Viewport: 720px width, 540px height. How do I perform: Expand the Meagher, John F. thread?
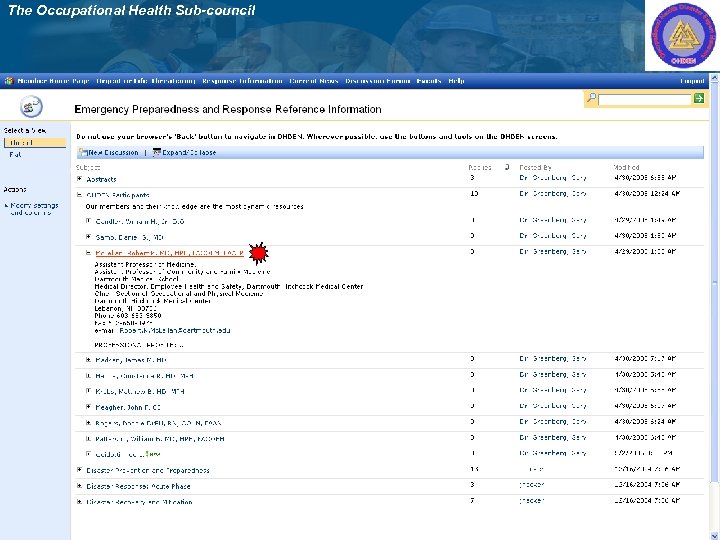tap(89, 407)
